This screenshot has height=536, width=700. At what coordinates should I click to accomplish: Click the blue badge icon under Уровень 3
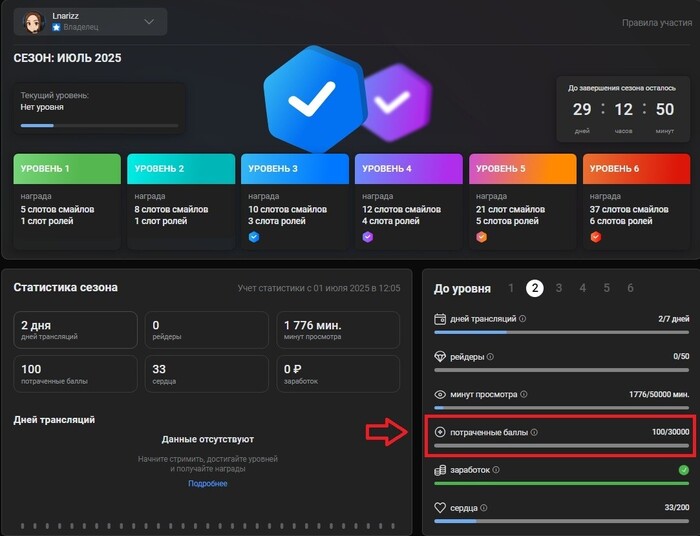click(x=254, y=237)
